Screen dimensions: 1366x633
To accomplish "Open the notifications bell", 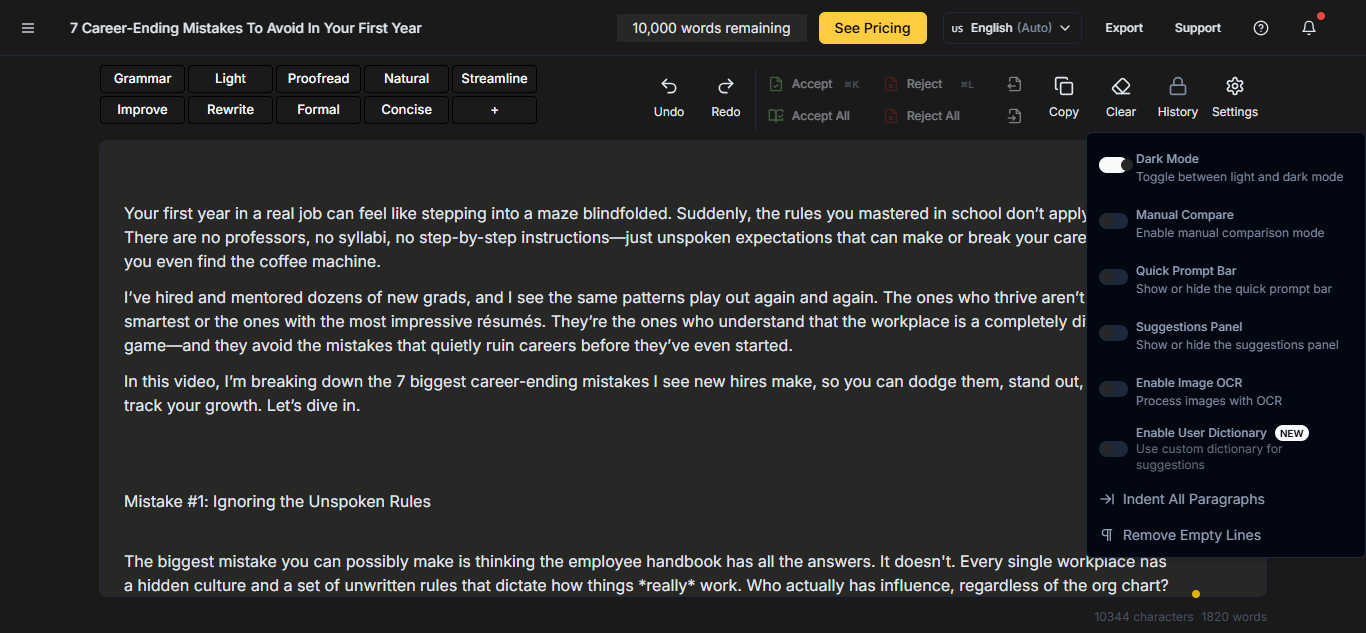I will tap(1309, 28).
